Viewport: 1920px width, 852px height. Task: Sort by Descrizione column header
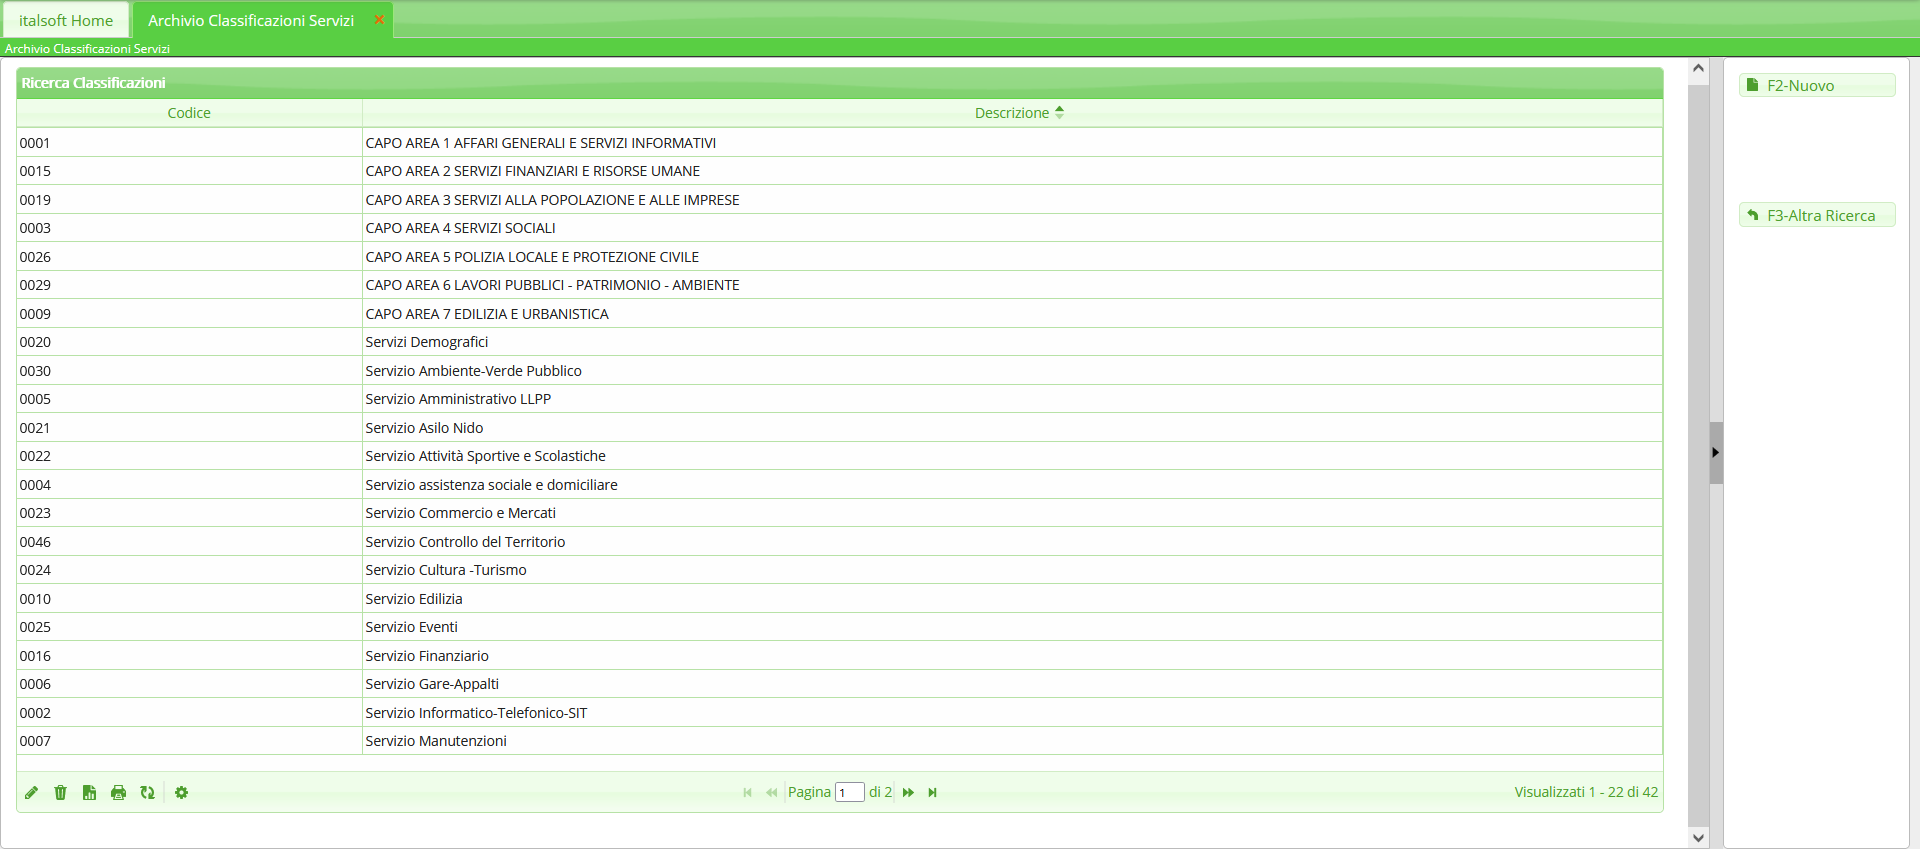point(1012,113)
